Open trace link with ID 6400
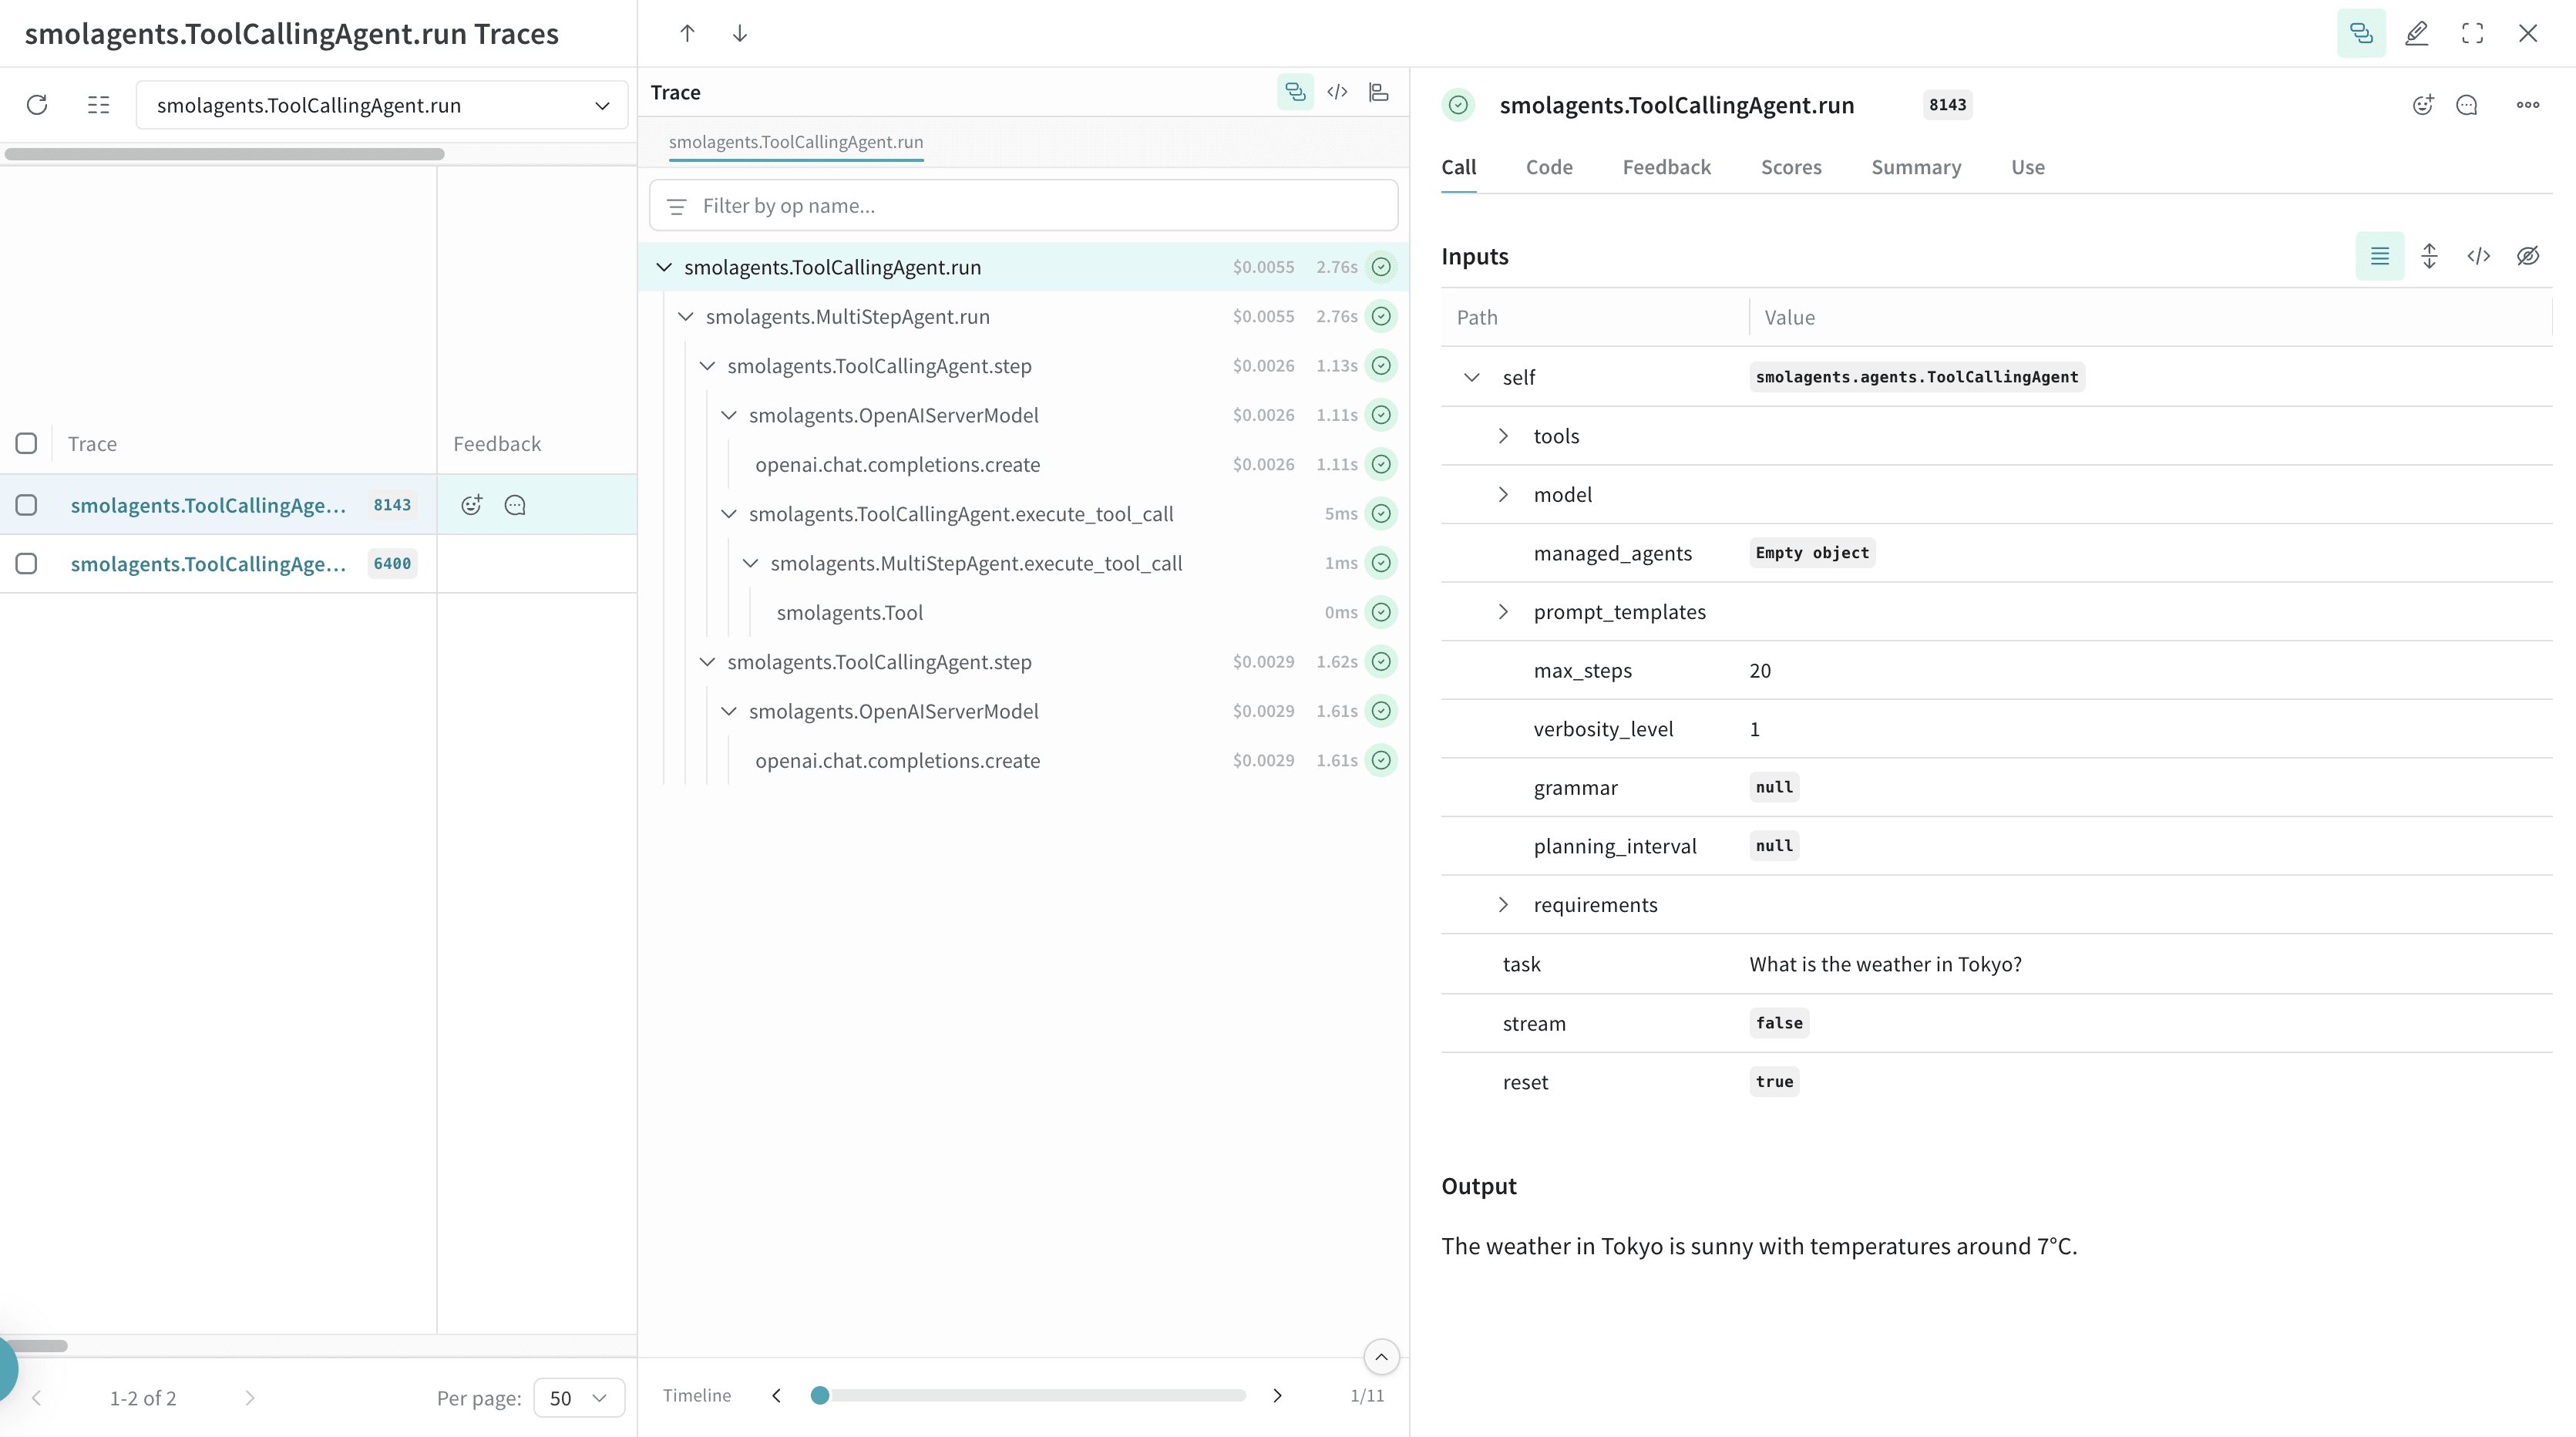2576x1437 pixels. [x=208, y=564]
